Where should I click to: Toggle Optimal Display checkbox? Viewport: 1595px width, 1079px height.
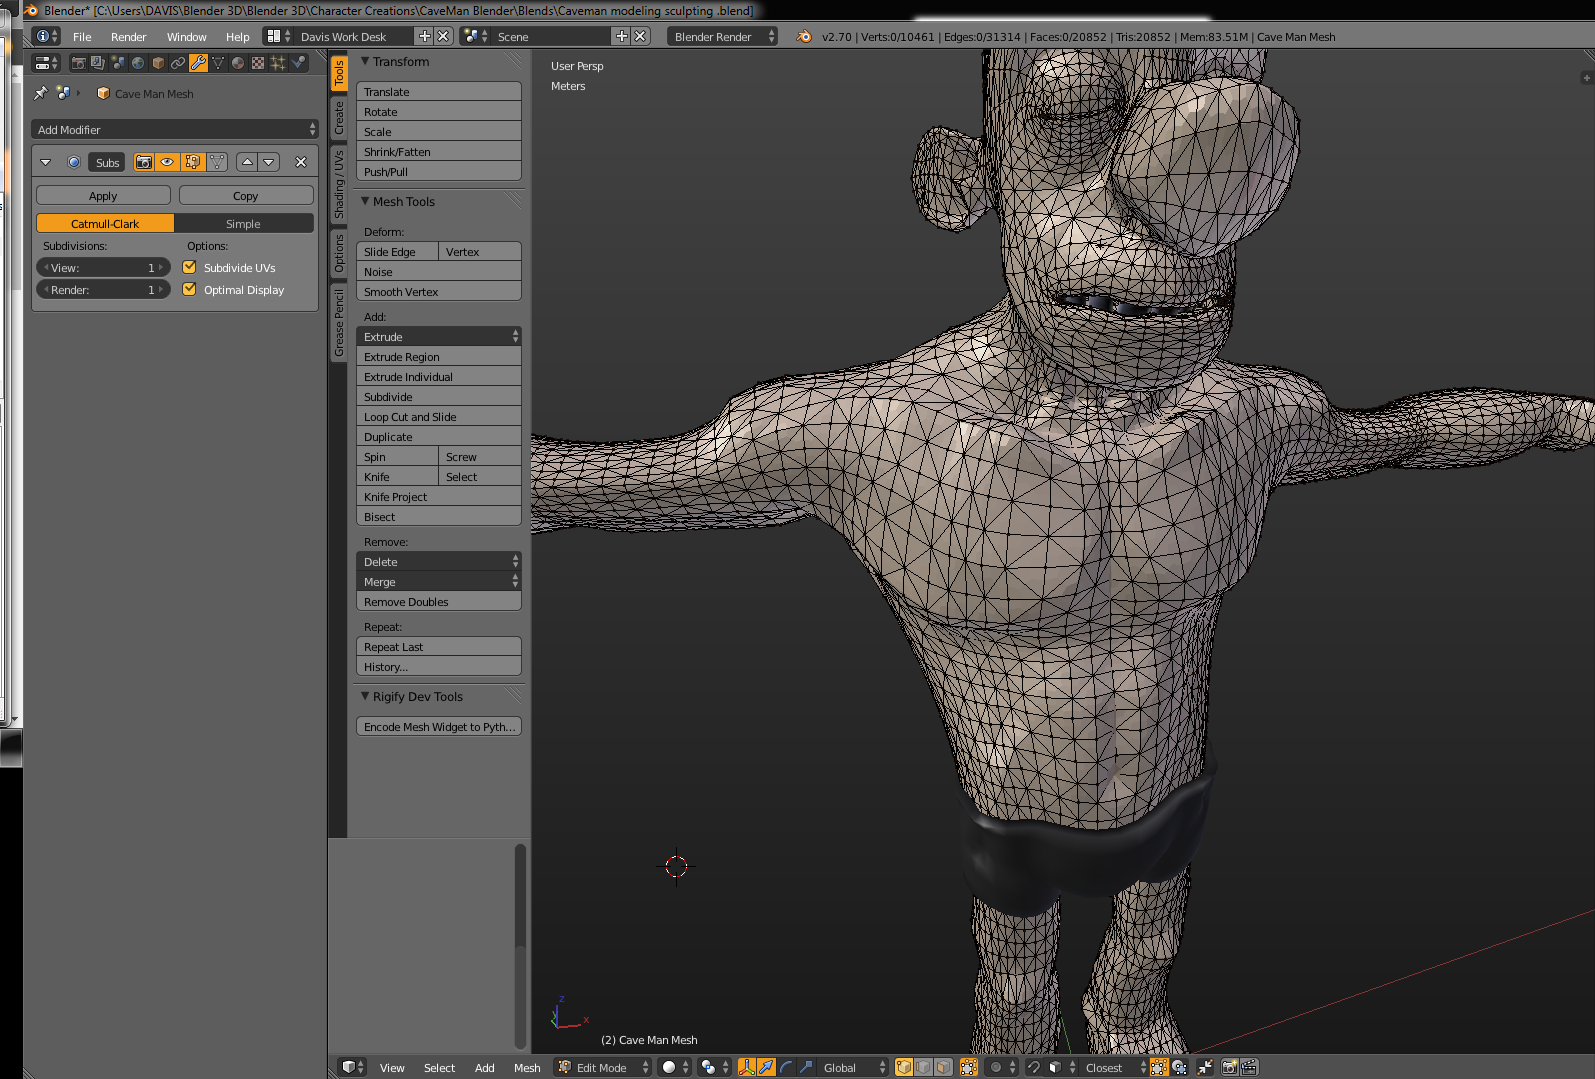coord(189,289)
